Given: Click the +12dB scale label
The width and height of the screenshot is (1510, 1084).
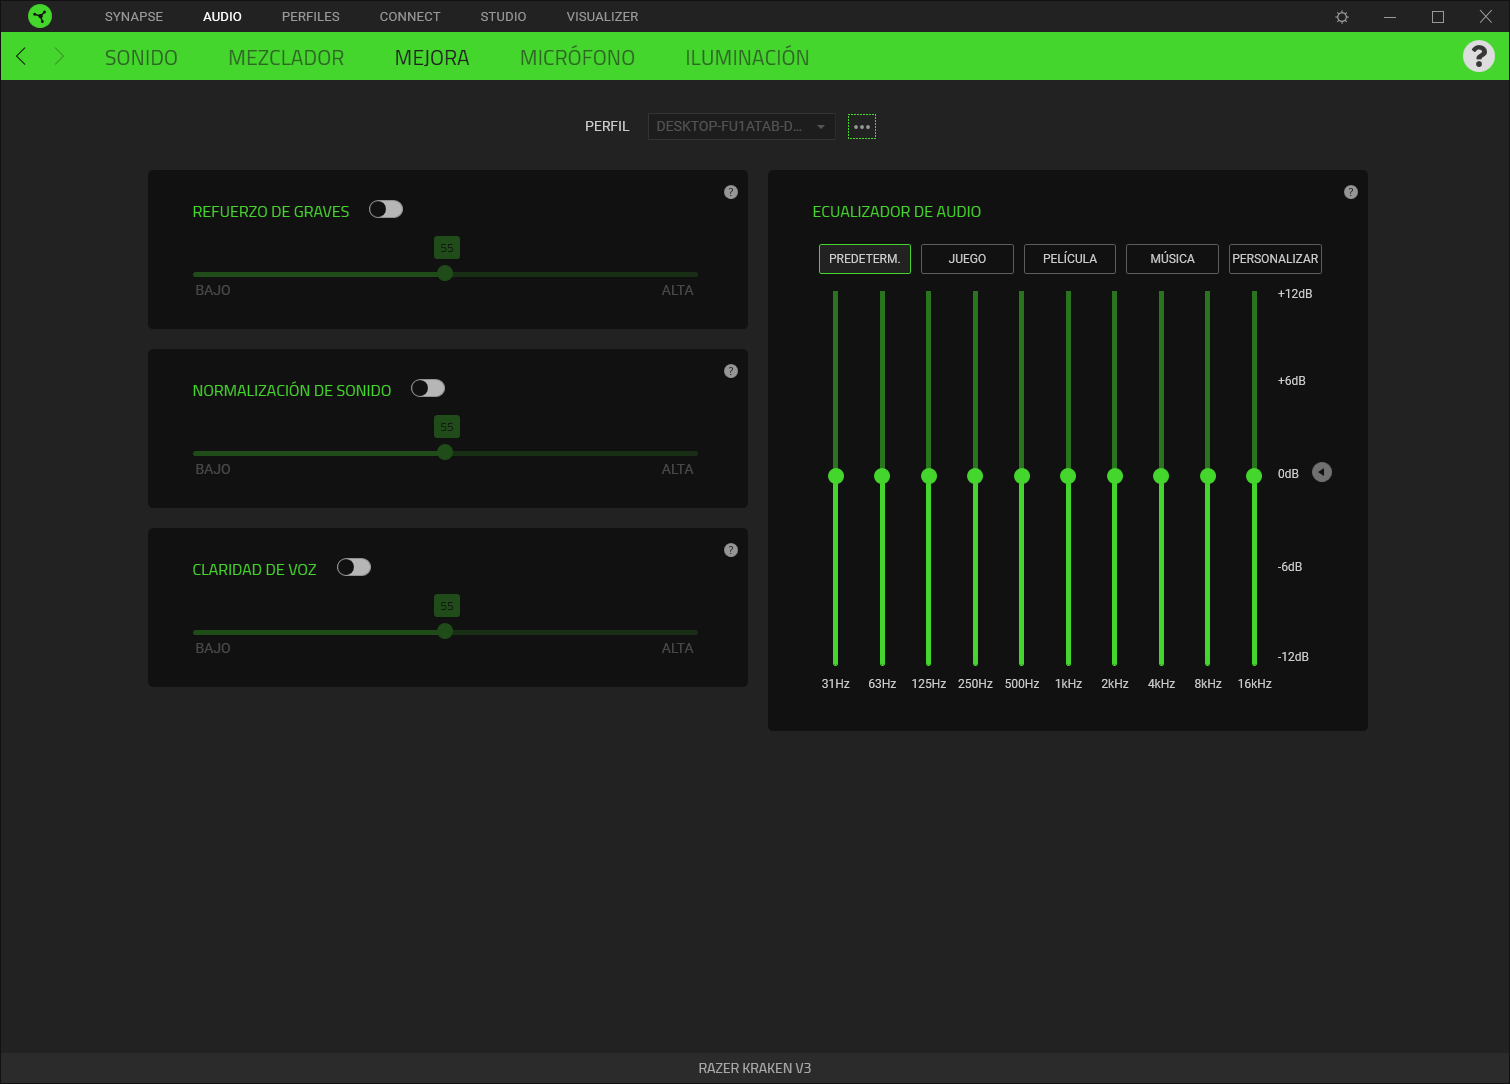Looking at the screenshot, I should coord(1295,294).
